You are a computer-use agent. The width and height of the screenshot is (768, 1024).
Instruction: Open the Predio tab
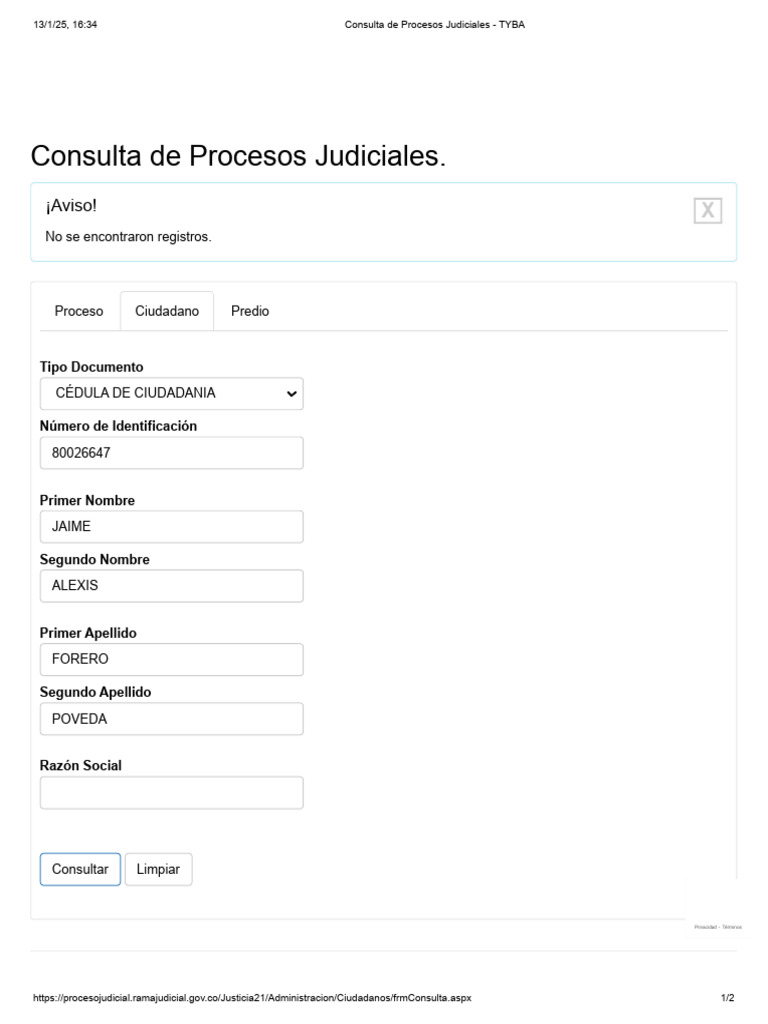[x=250, y=311]
